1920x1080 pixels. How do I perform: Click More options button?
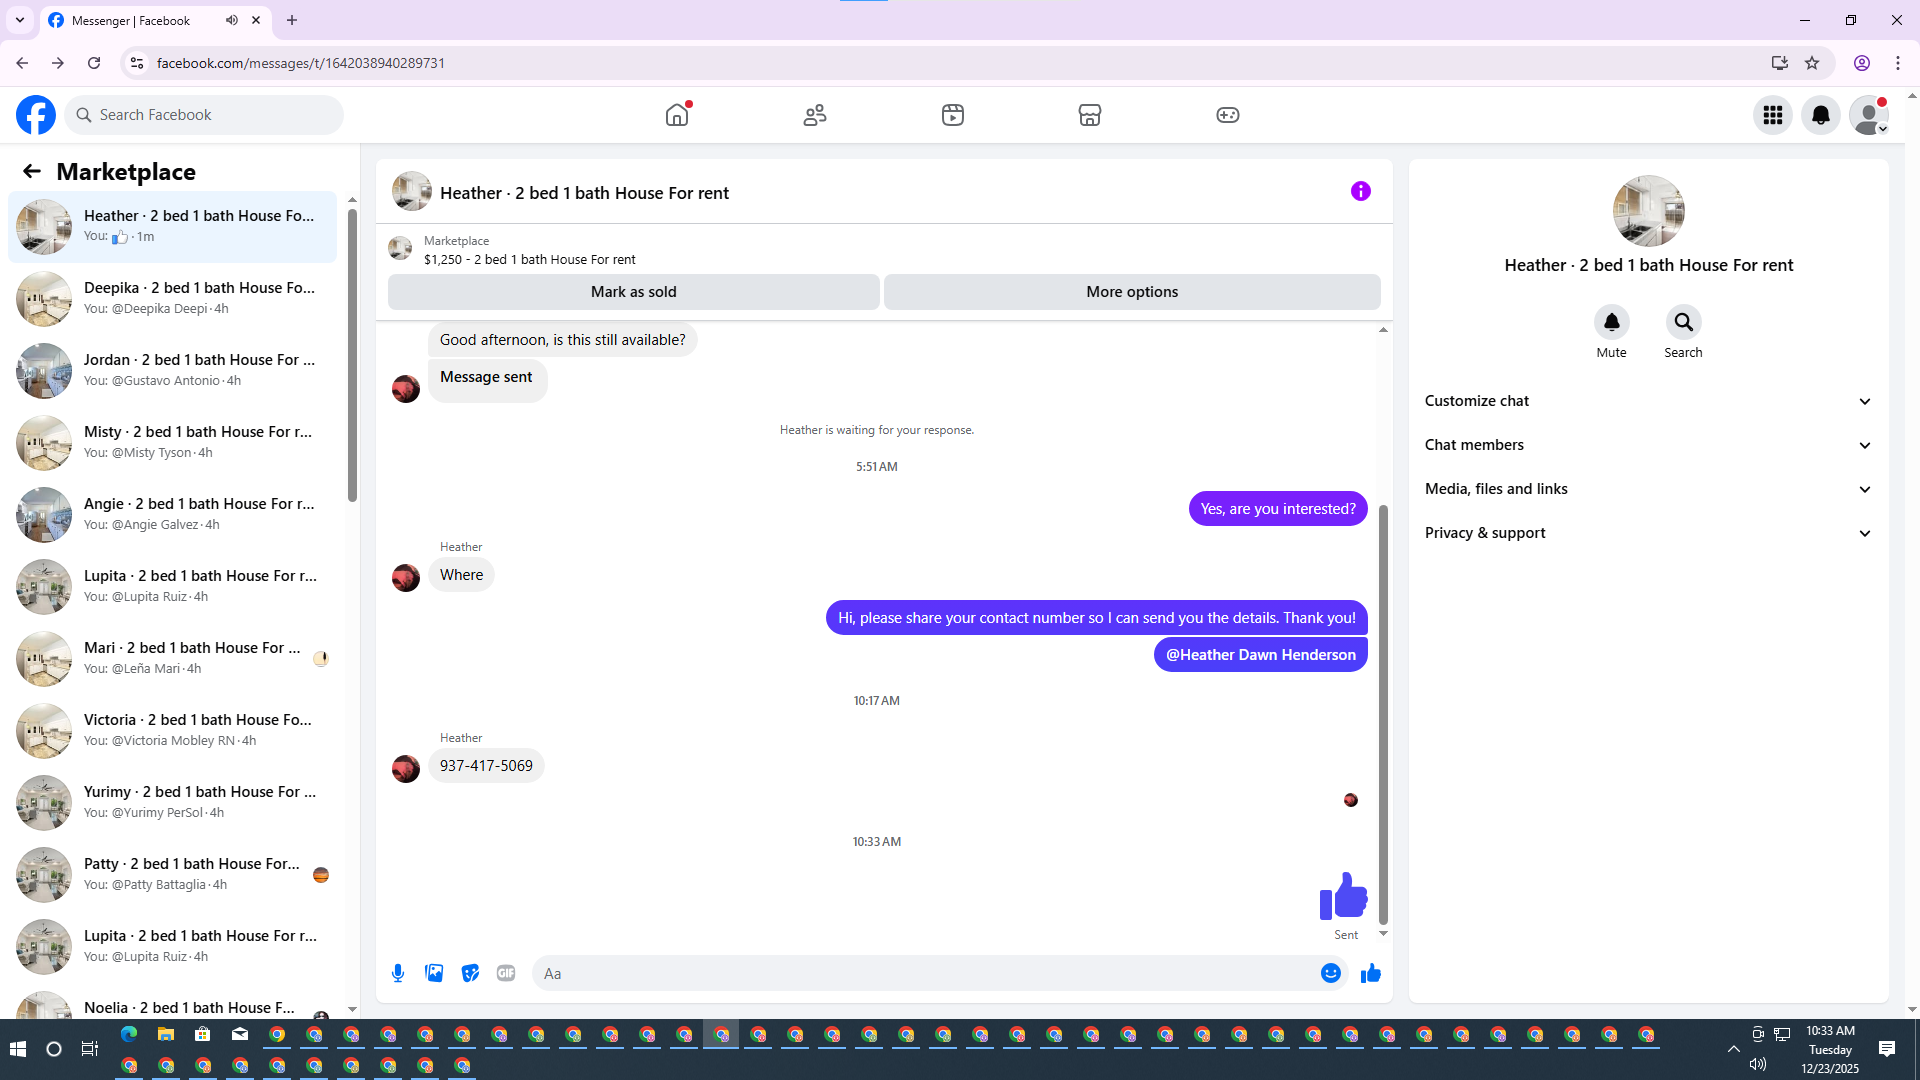coord(1131,292)
